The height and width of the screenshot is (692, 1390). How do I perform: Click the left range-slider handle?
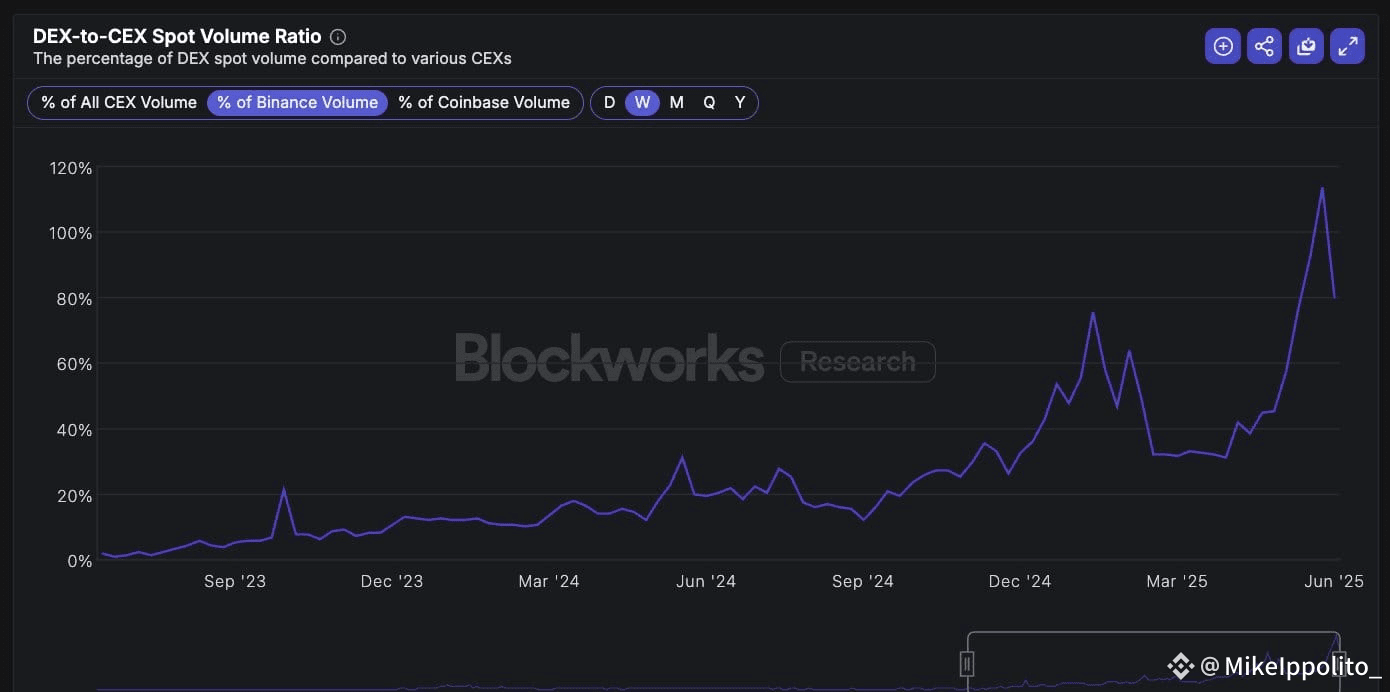coord(967,663)
